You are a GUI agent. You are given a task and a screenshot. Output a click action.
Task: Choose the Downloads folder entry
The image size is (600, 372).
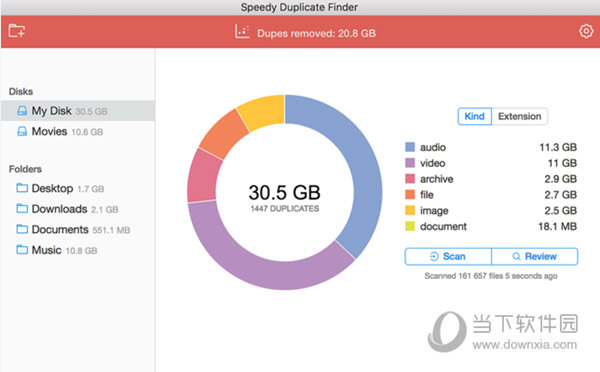pyautogui.click(x=78, y=209)
